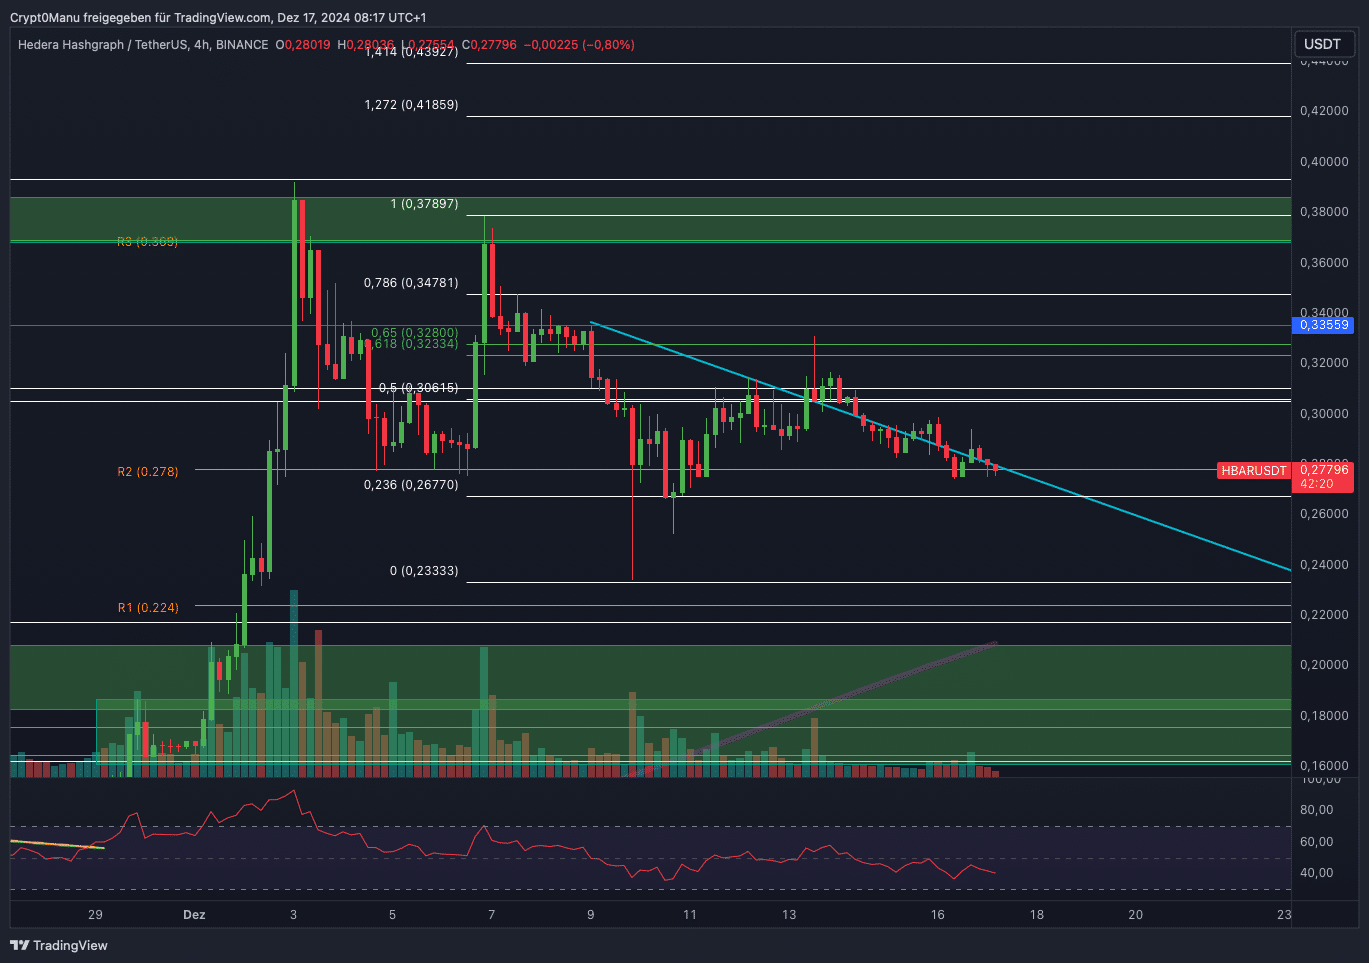Click the open value O0,28019
The height and width of the screenshot is (963, 1369).
pyautogui.click(x=304, y=45)
